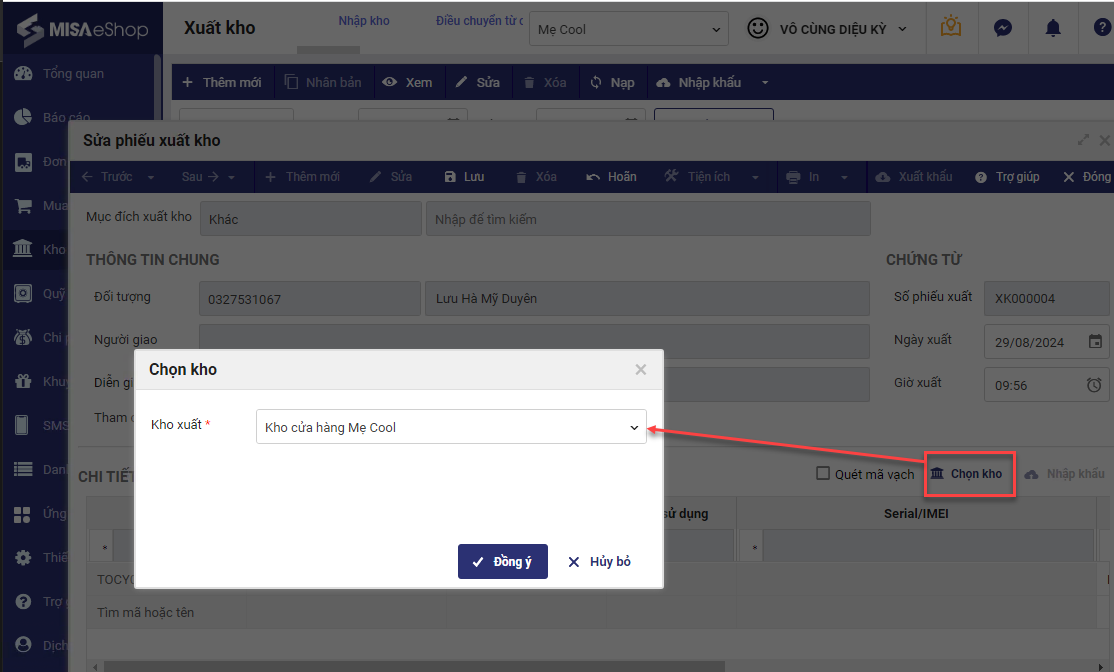Expand the Trước dropdown arrow
1114x672 pixels.
coord(151,177)
